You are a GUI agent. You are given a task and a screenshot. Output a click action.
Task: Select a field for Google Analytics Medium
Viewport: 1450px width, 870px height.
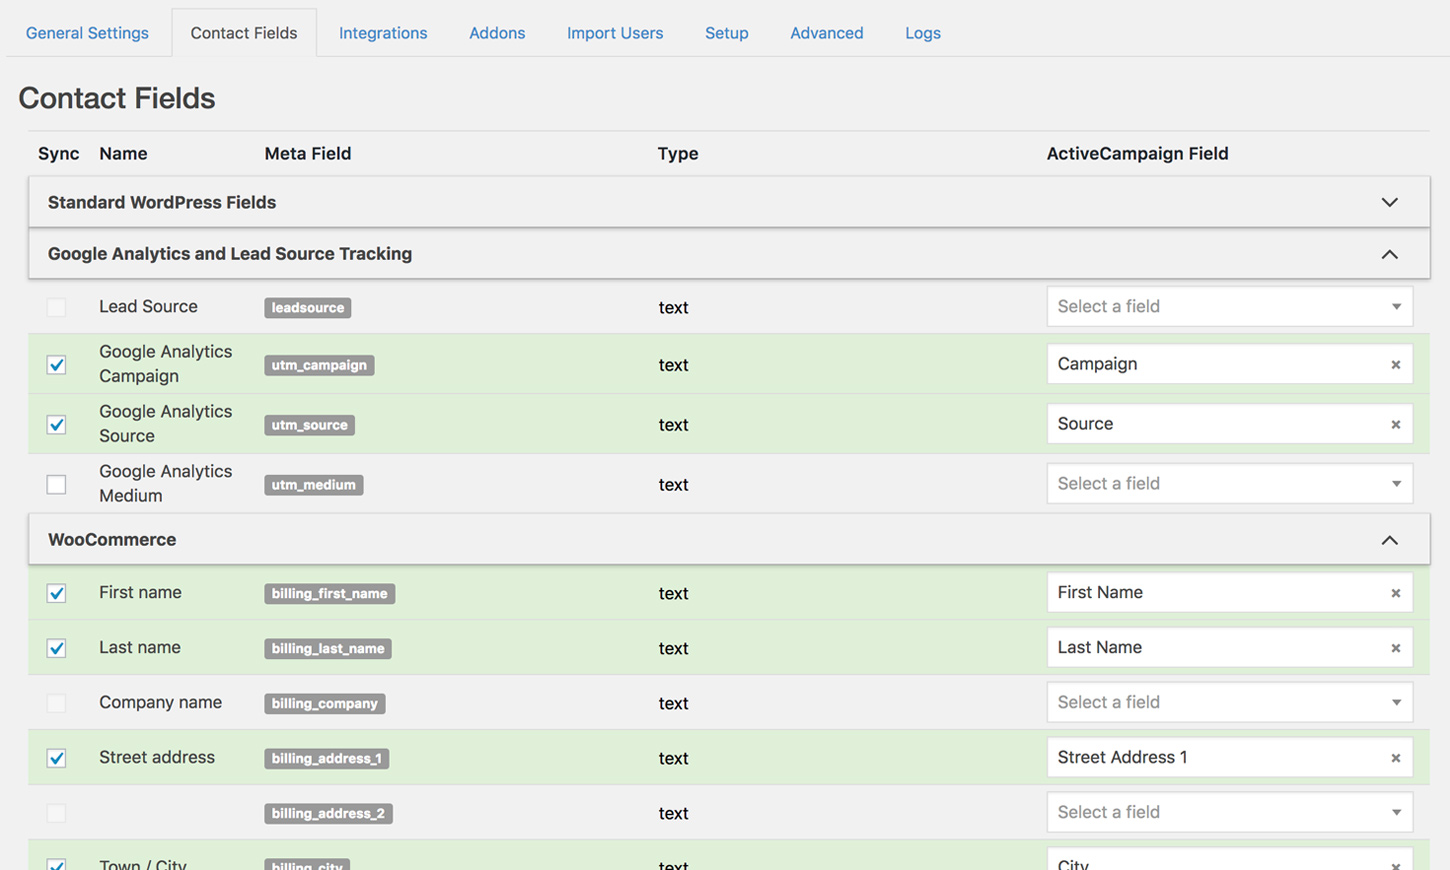[x=1229, y=484]
